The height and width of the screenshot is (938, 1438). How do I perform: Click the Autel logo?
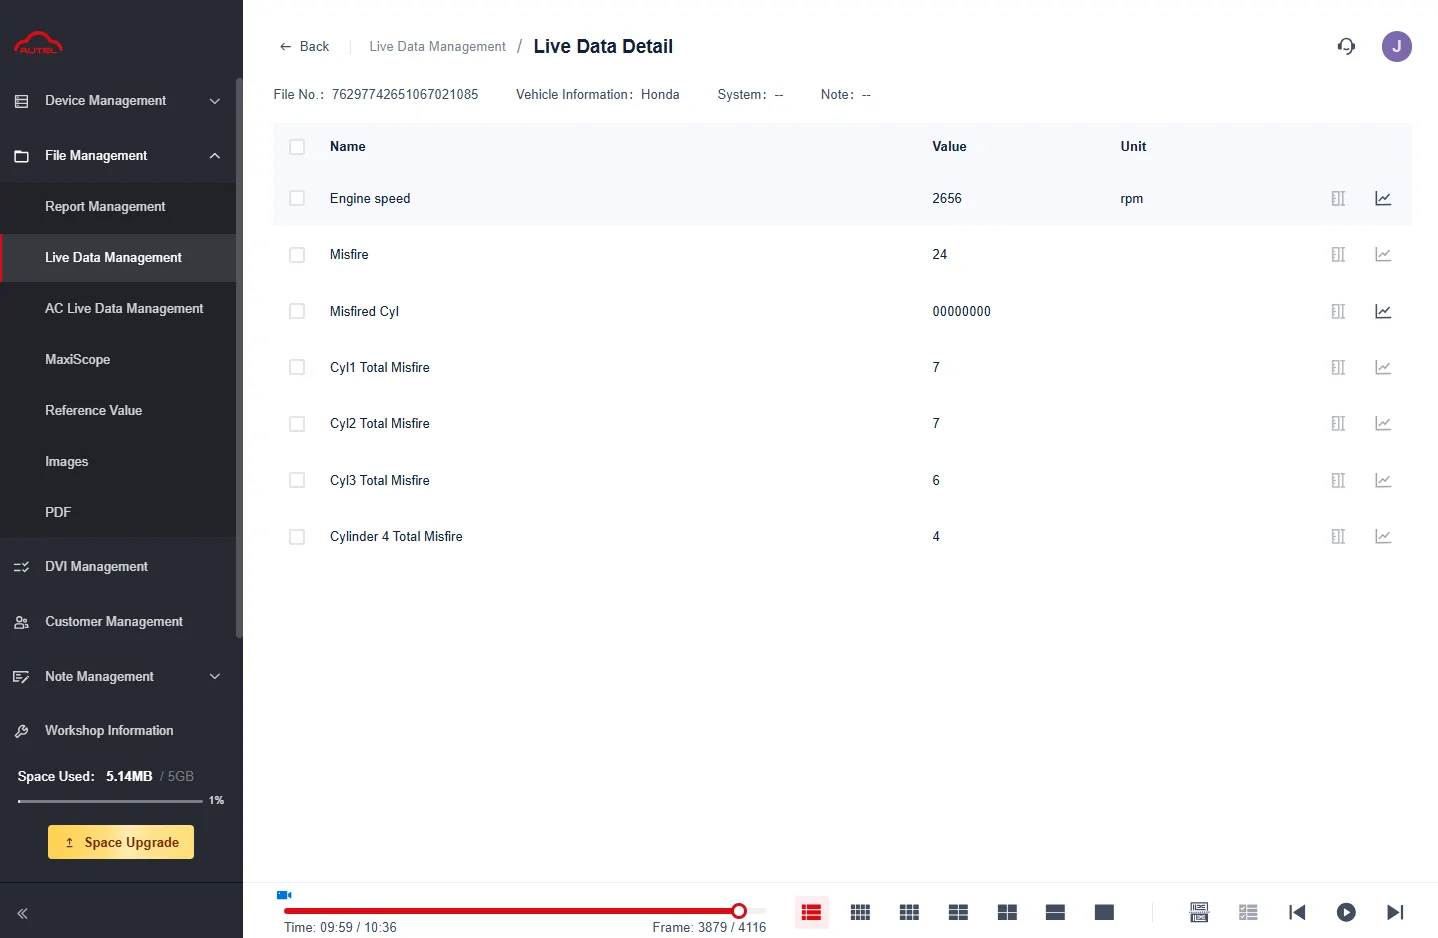point(38,43)
